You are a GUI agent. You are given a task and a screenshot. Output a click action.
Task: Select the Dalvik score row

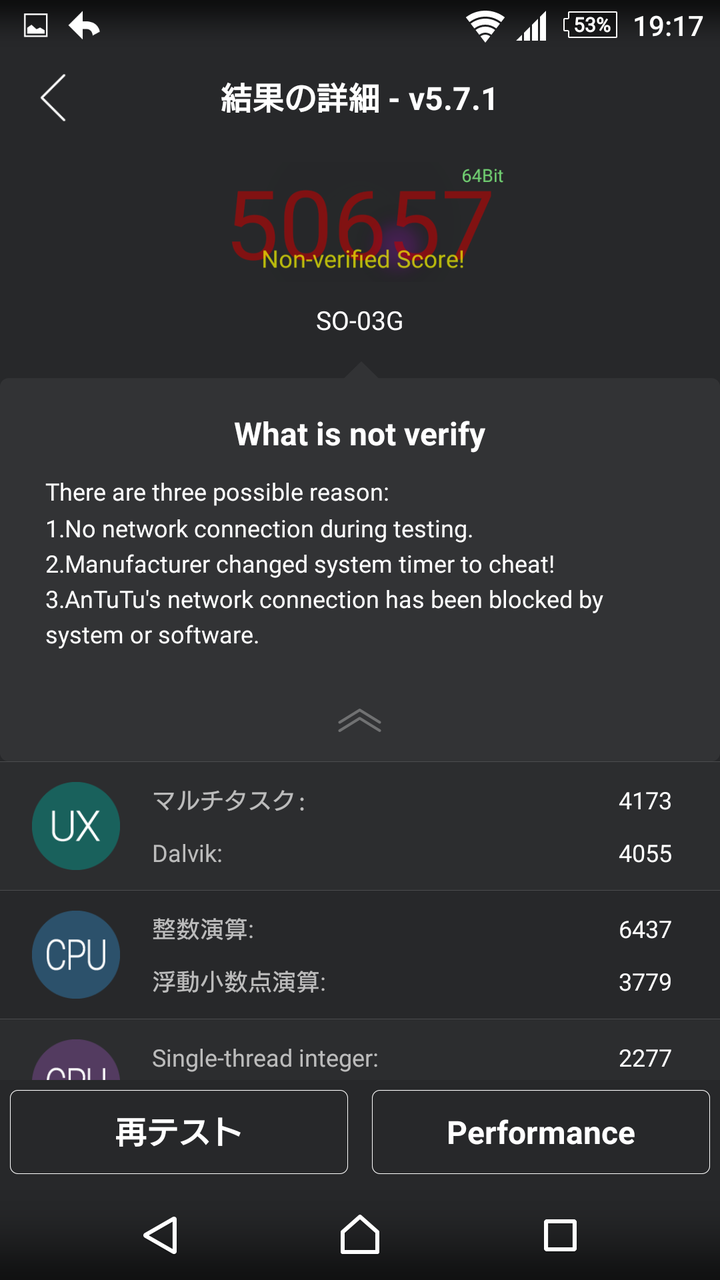[411, 854]
